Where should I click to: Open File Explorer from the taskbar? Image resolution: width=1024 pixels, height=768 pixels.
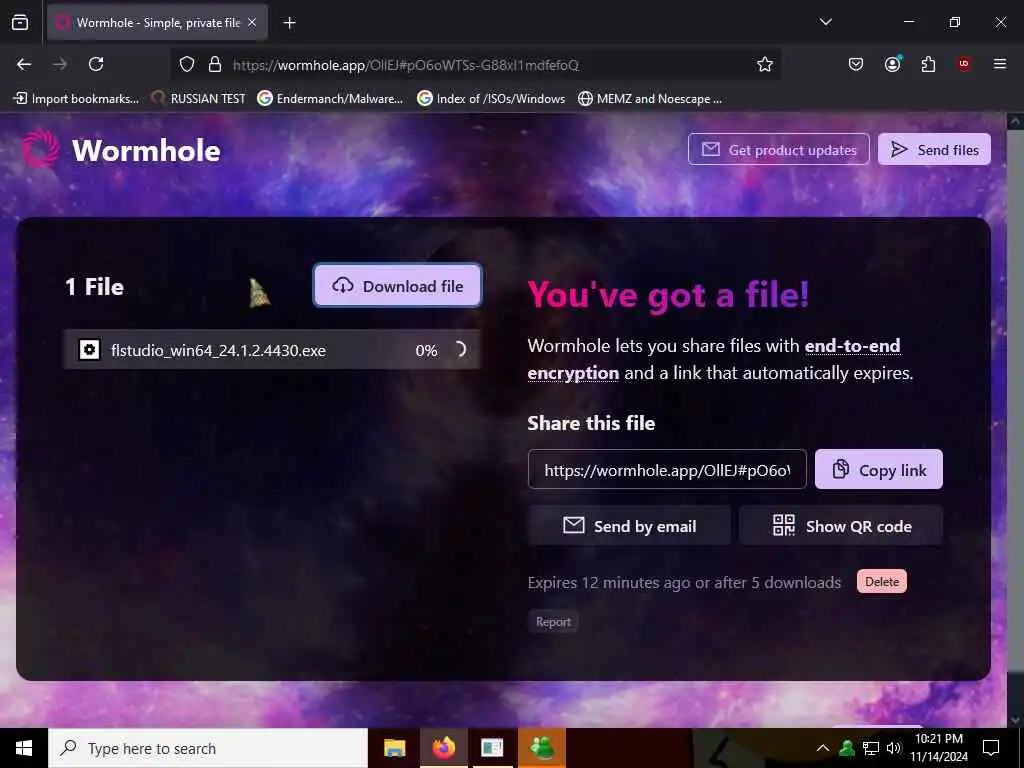[x=394, y=748]
